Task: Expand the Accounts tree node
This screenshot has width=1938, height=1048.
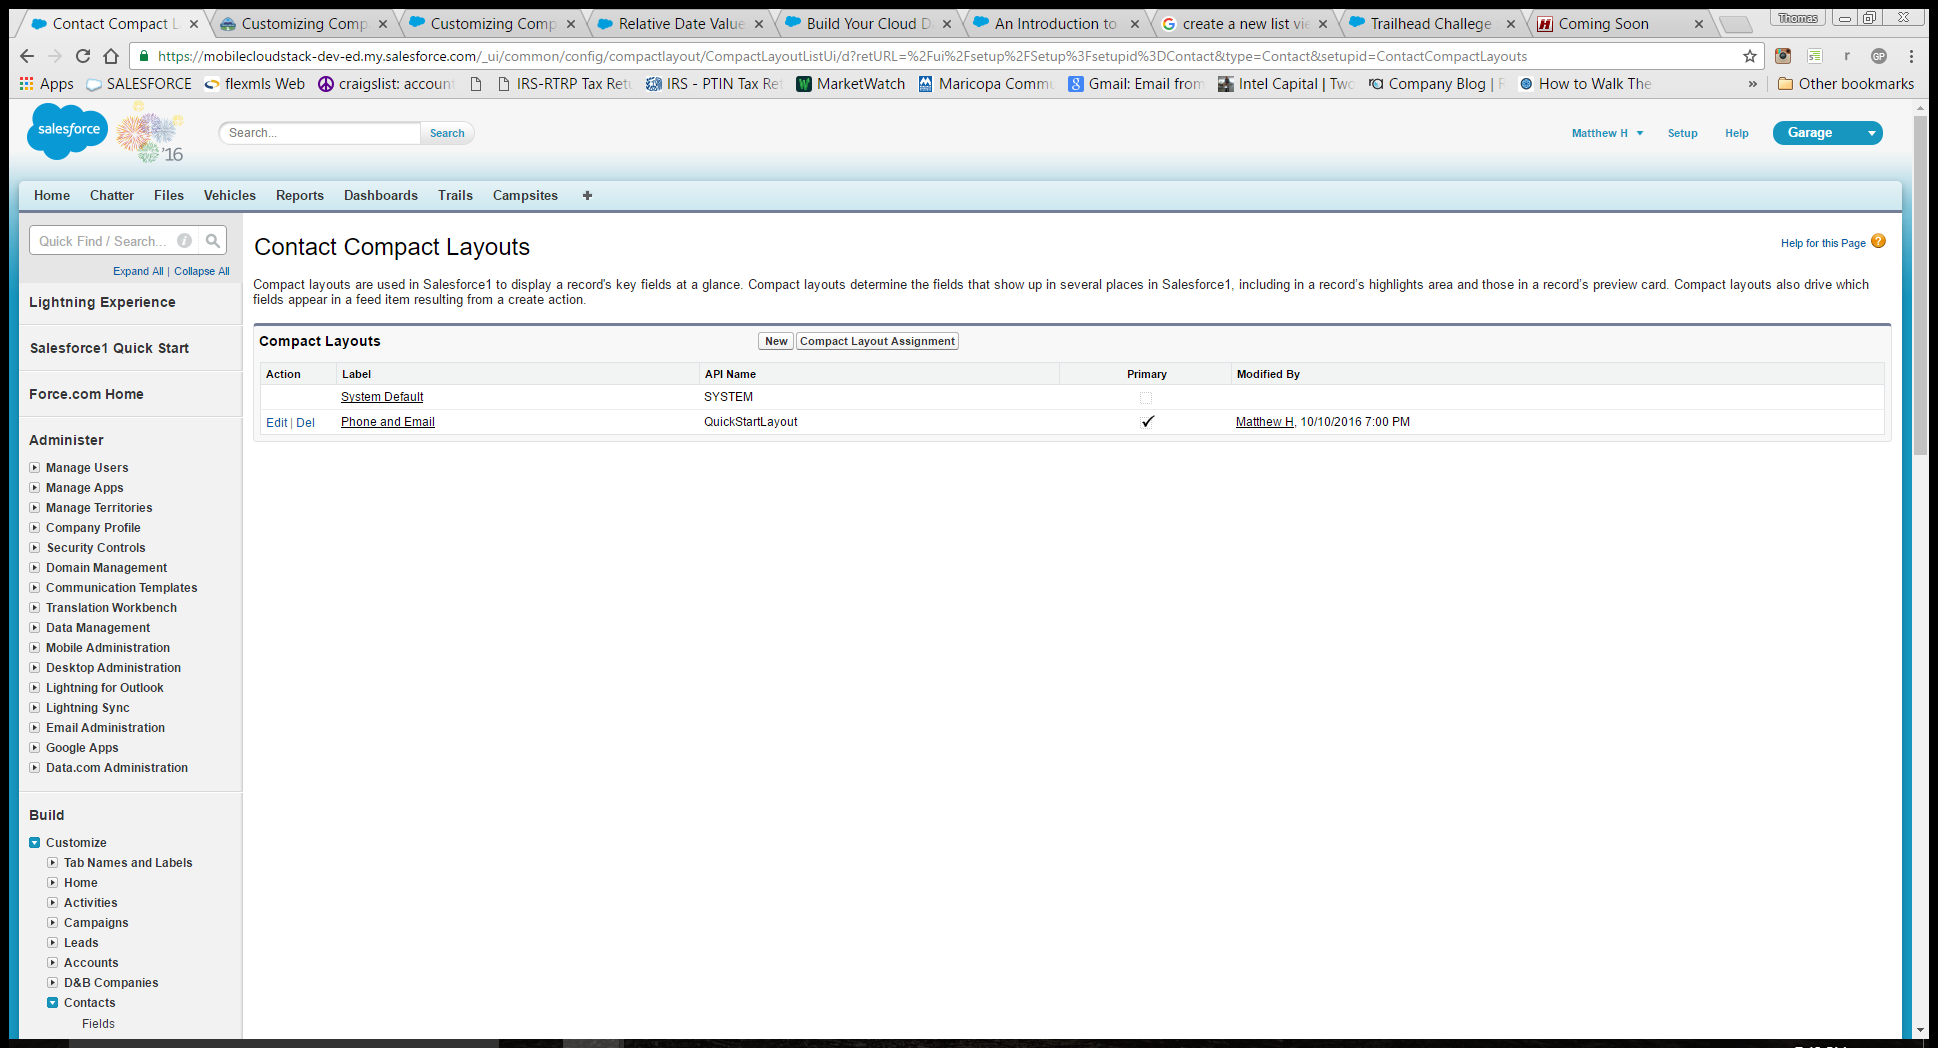Action: [x=53, y=963]
